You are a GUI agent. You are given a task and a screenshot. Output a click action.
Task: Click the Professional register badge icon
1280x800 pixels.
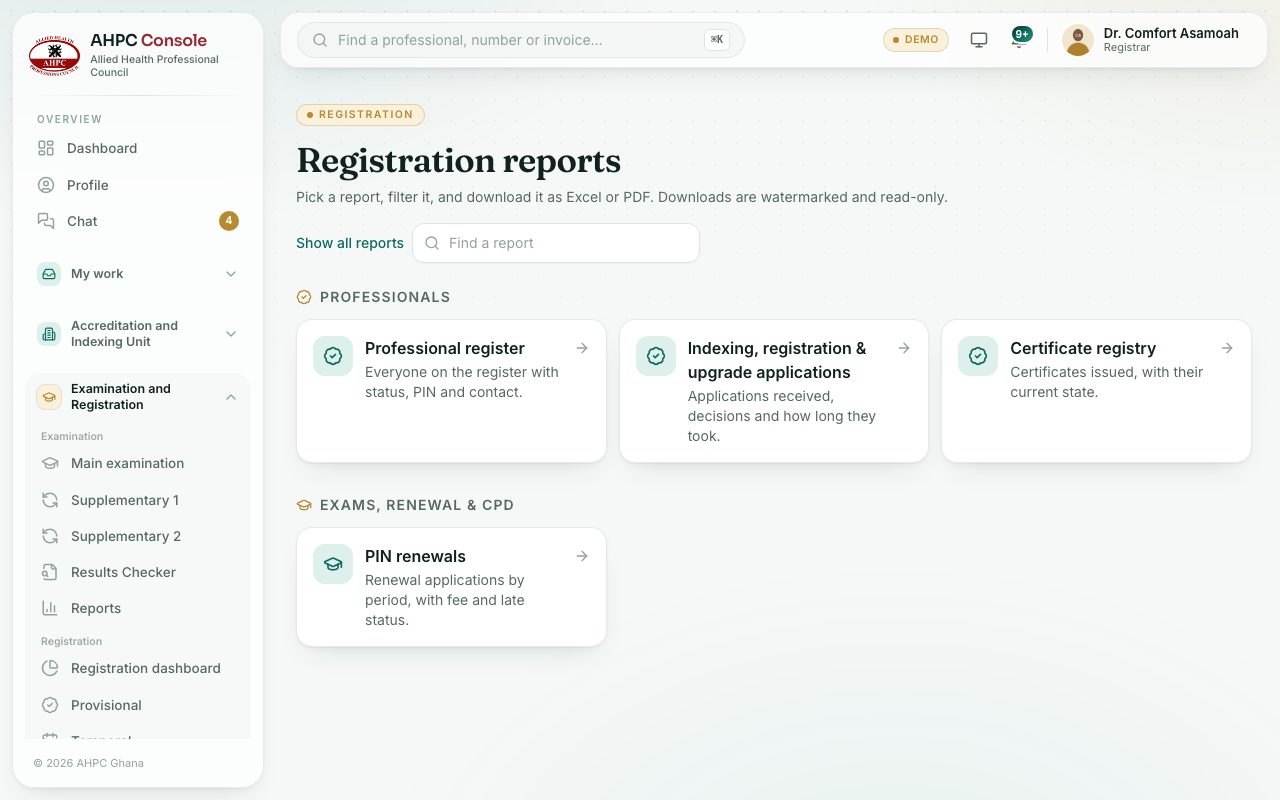click(x=333, y=356)
